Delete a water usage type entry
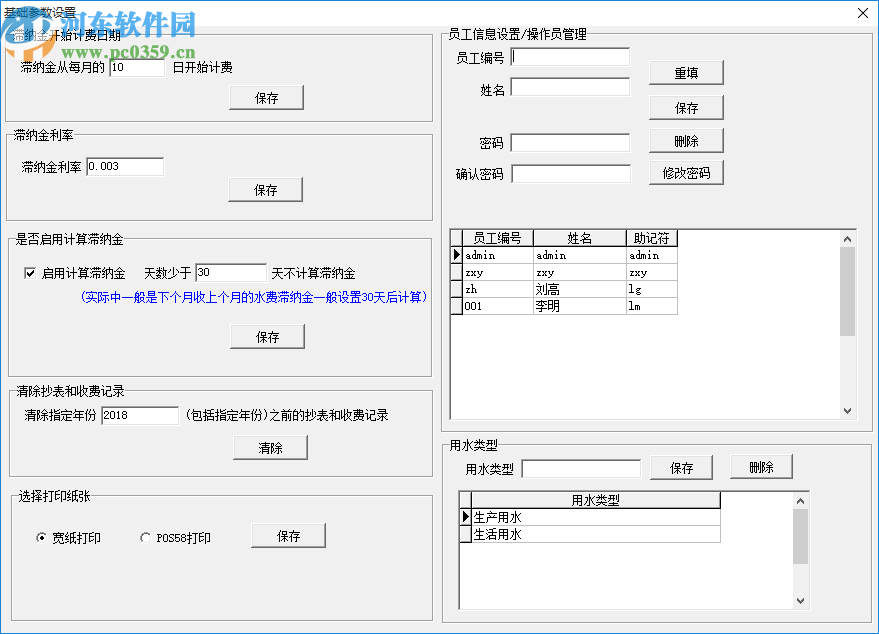 [x=761, y=466]
